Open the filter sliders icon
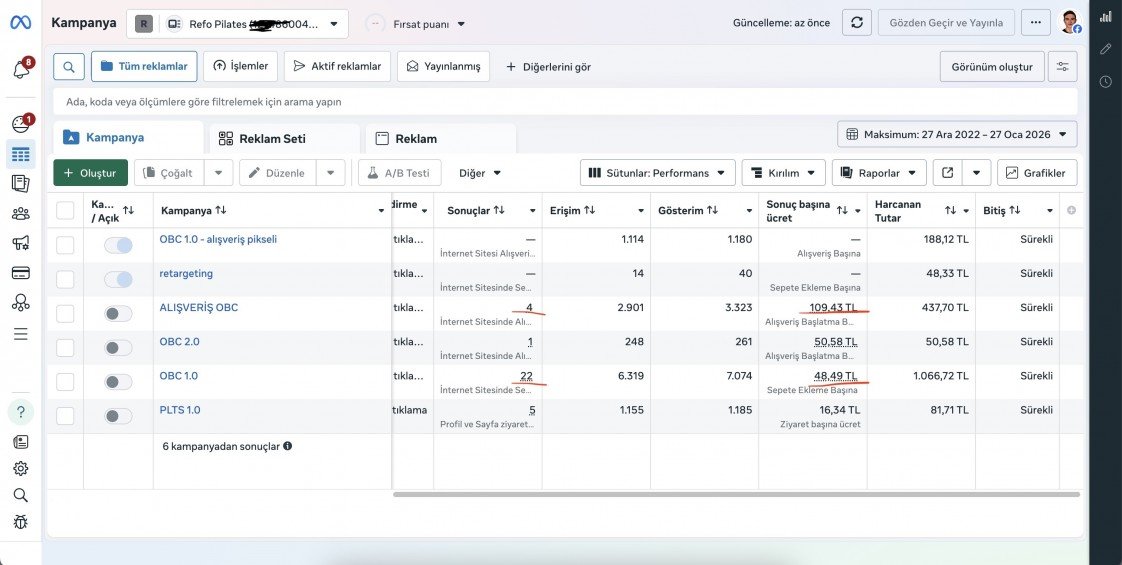Image resolution: width=1122 pixels, height=565 pixels. coord(1063,67)
